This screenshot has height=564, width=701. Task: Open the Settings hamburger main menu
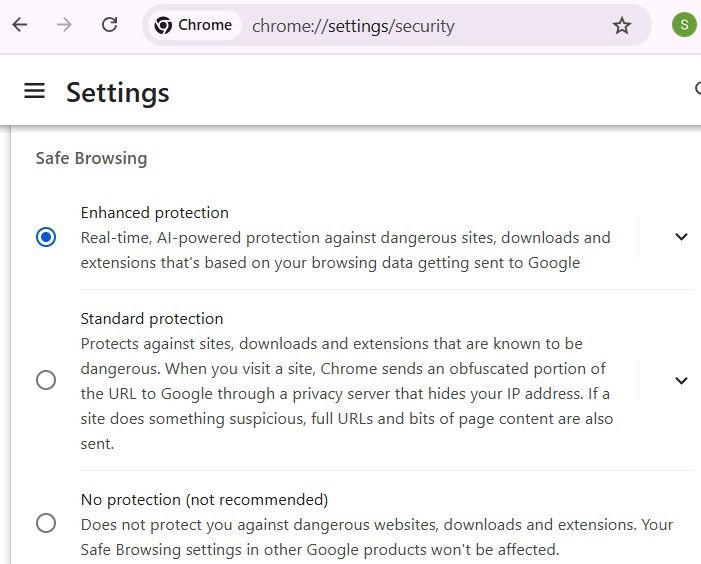[x=35, y=91]
